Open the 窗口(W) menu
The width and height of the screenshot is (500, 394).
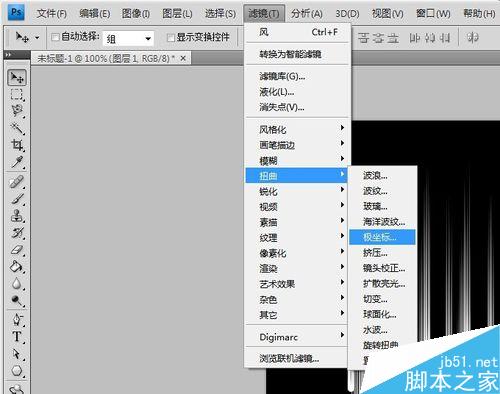(x=433, y=13)
